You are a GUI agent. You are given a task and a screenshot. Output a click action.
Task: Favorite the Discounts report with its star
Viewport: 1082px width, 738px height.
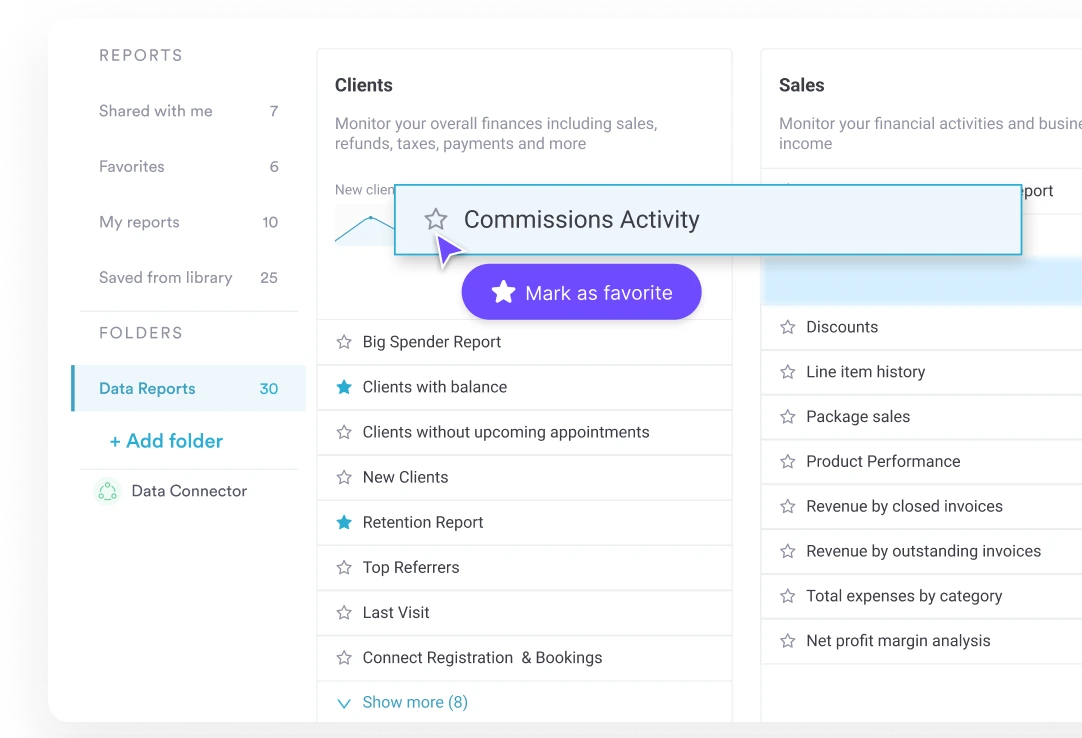(788, 327)
